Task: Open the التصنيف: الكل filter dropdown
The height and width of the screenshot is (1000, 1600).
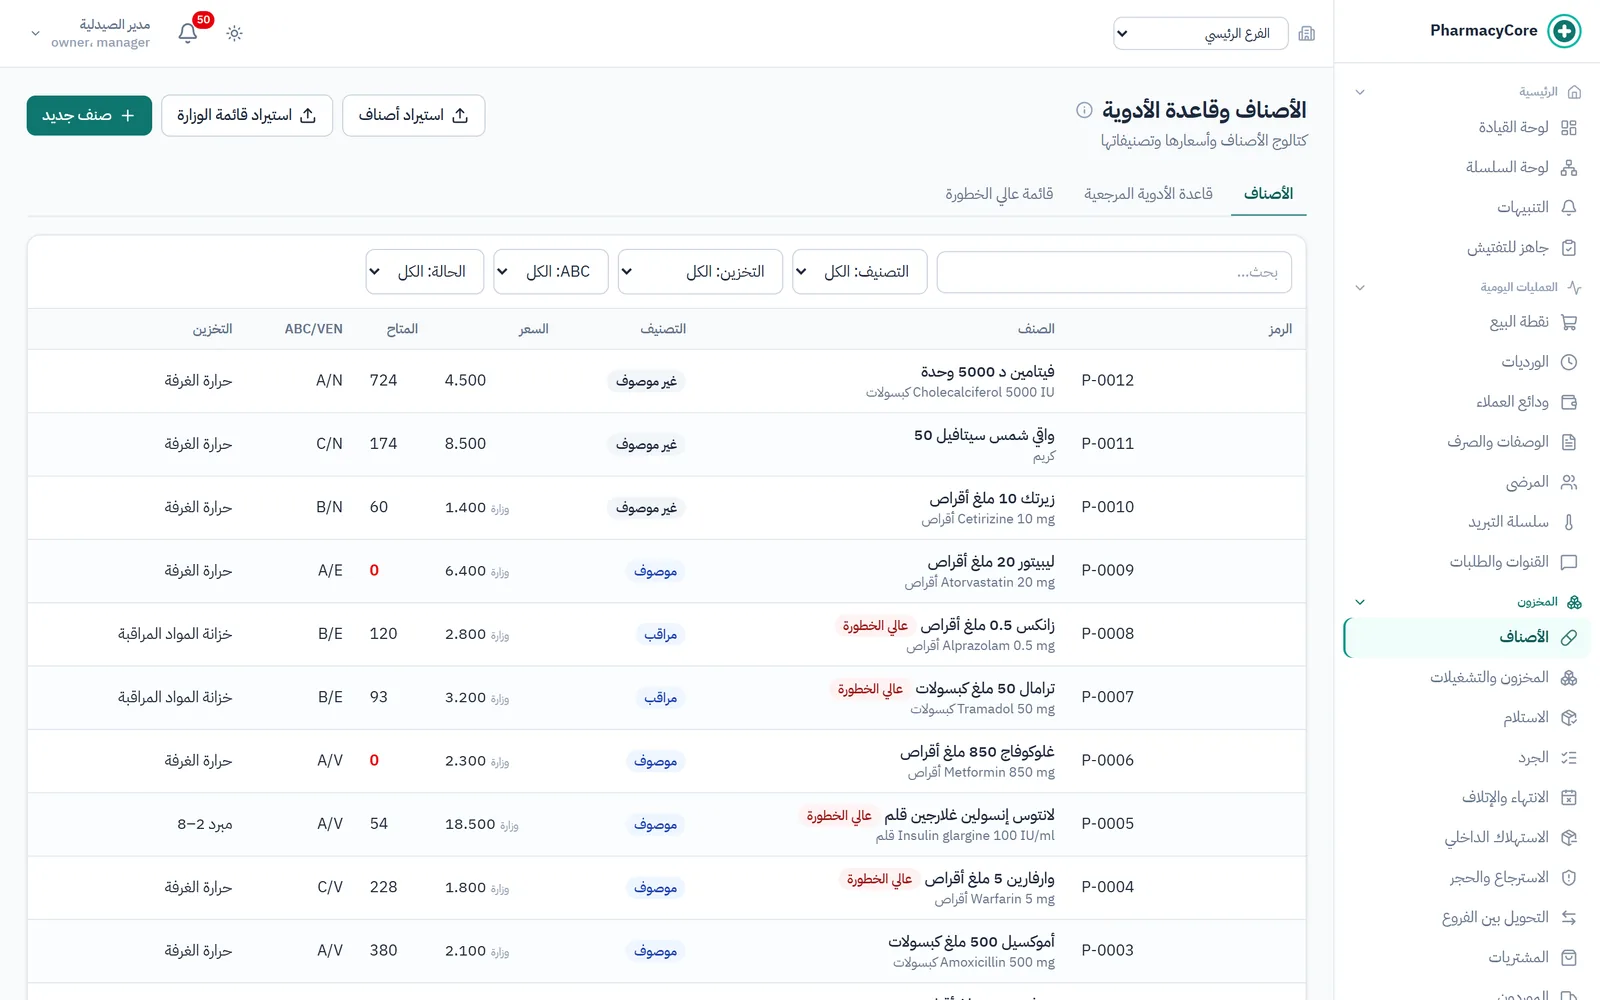Action: click(x=860, y=272)
